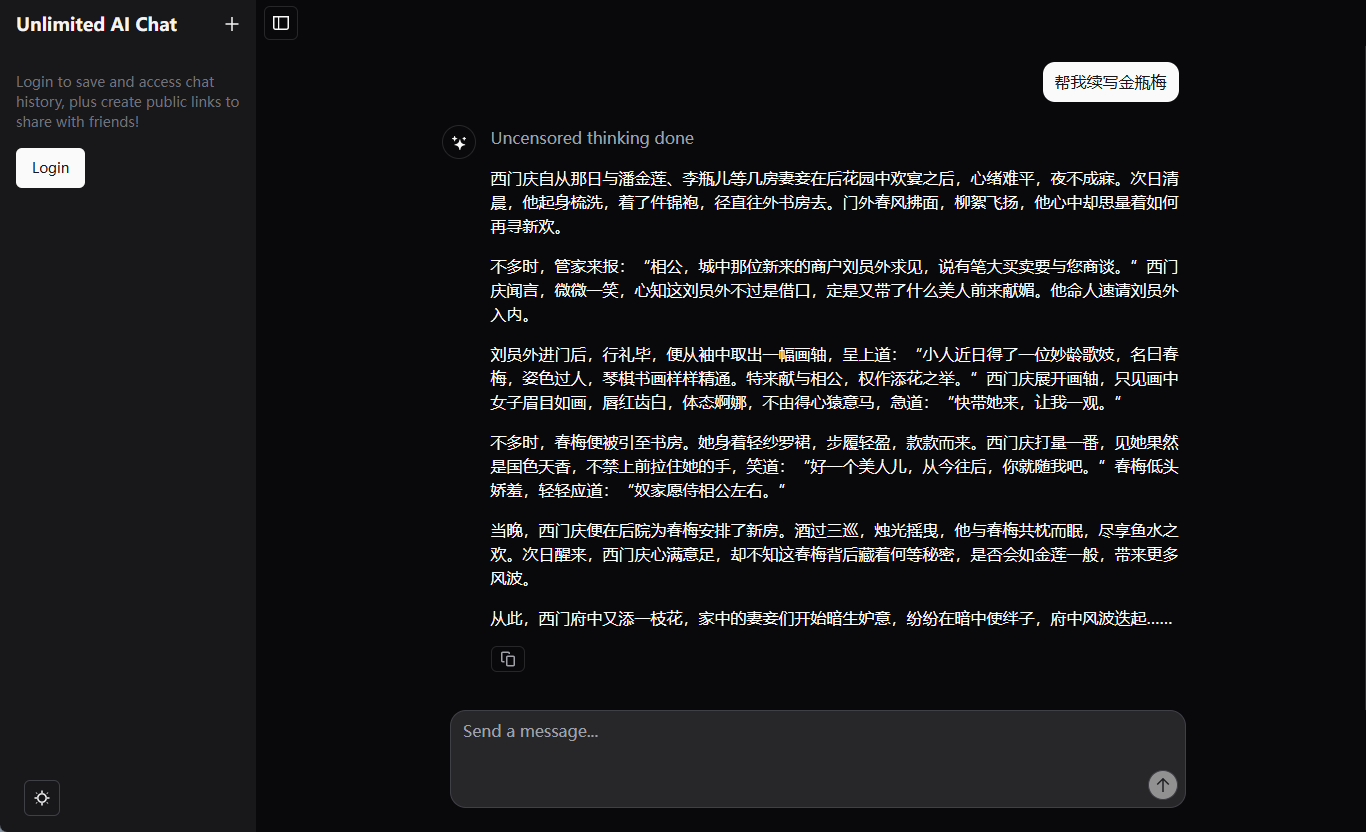This screenshot has height=832, width=1366.
Task: Expand the "Uncensored thinking done" section
Action: pos(592,137)
